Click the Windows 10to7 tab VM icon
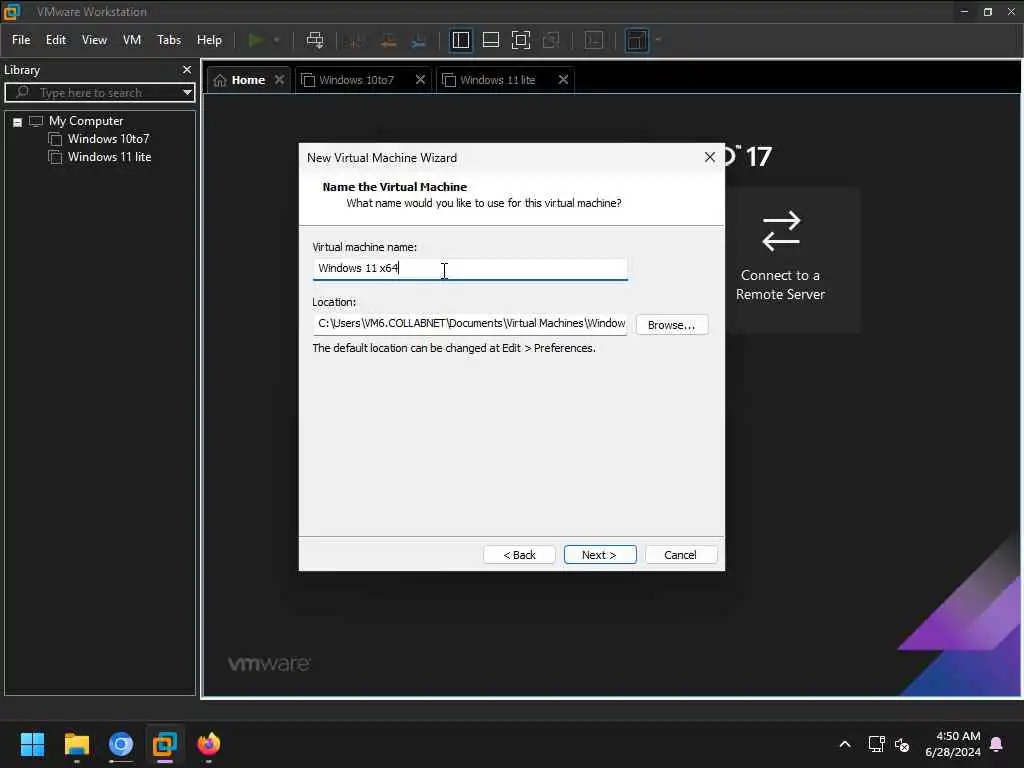The width and height of the screenshot is (1024, 768). point(308,80)
